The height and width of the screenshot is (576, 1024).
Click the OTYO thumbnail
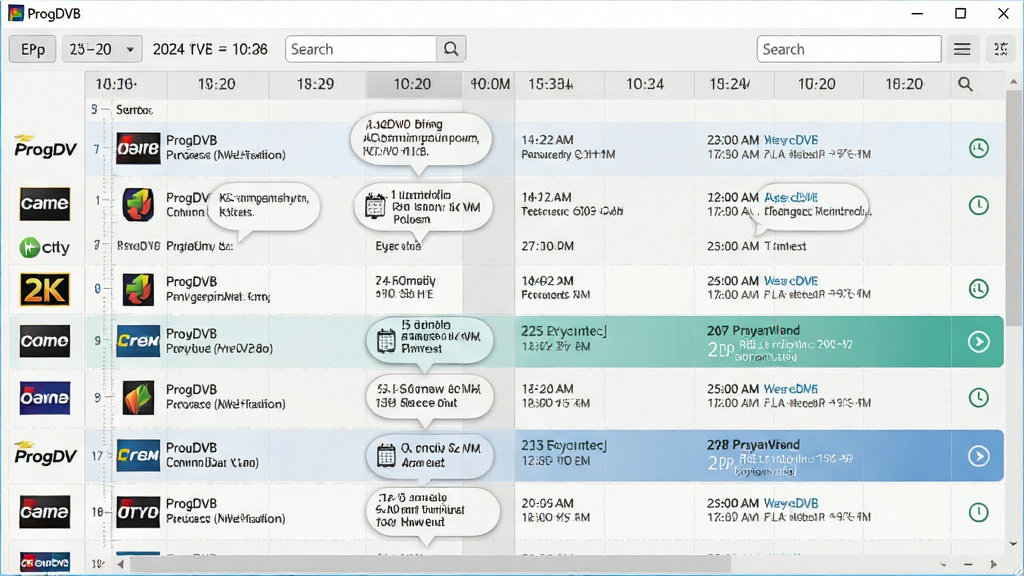tap(138, 512)
